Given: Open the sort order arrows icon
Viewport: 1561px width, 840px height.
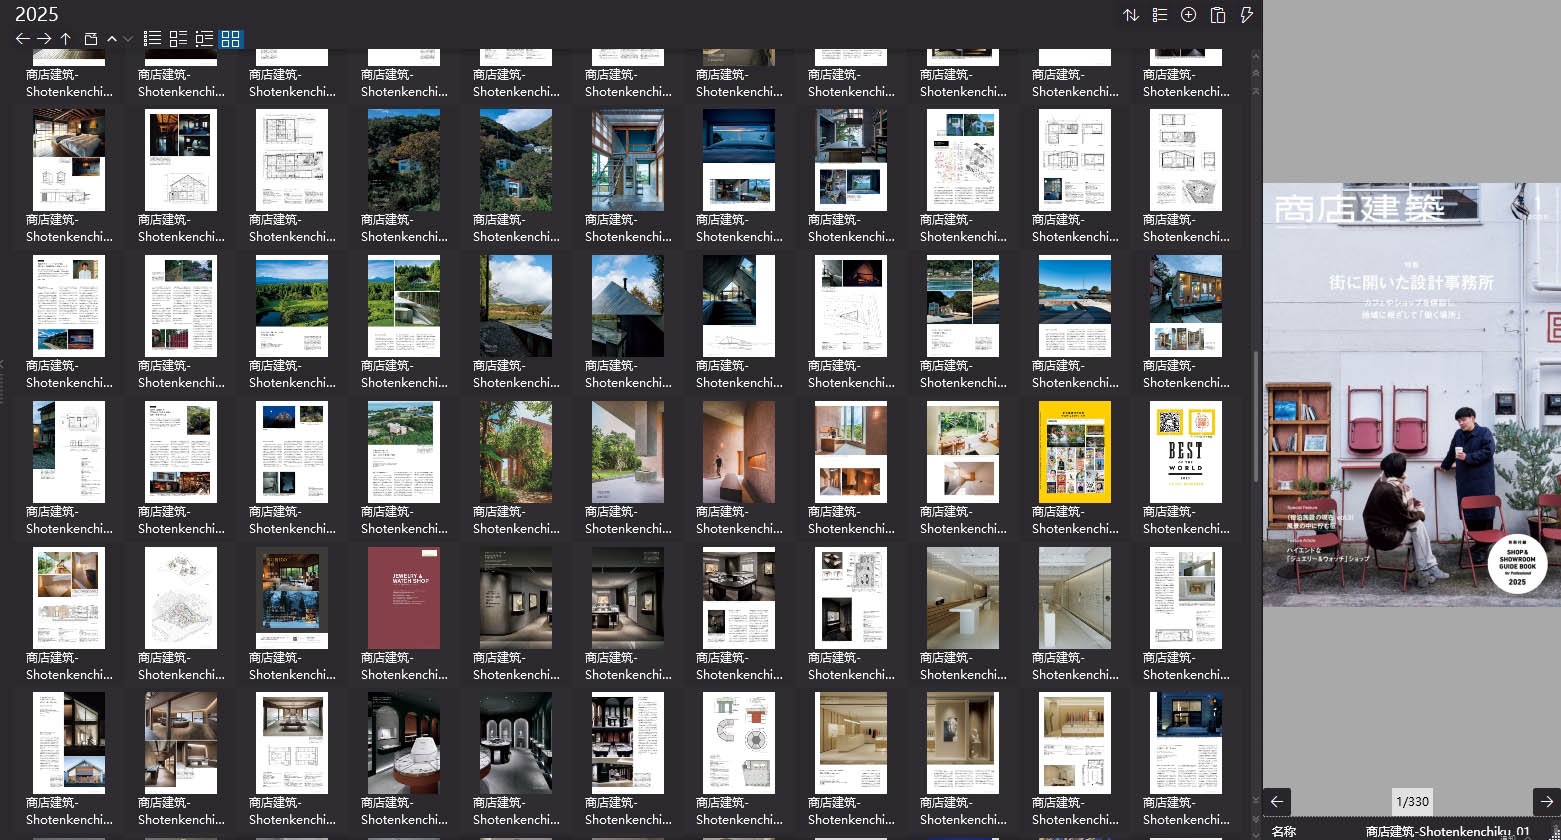Looking at the screenshot, I should click(1131, 15).
